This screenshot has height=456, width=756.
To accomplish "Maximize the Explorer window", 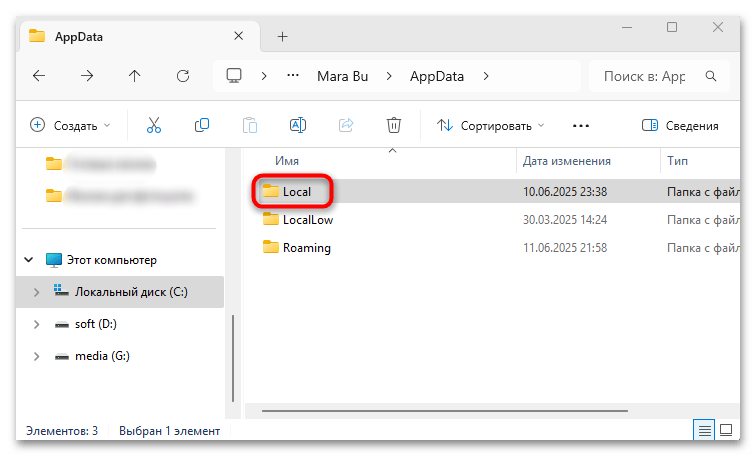I will 672,27.
